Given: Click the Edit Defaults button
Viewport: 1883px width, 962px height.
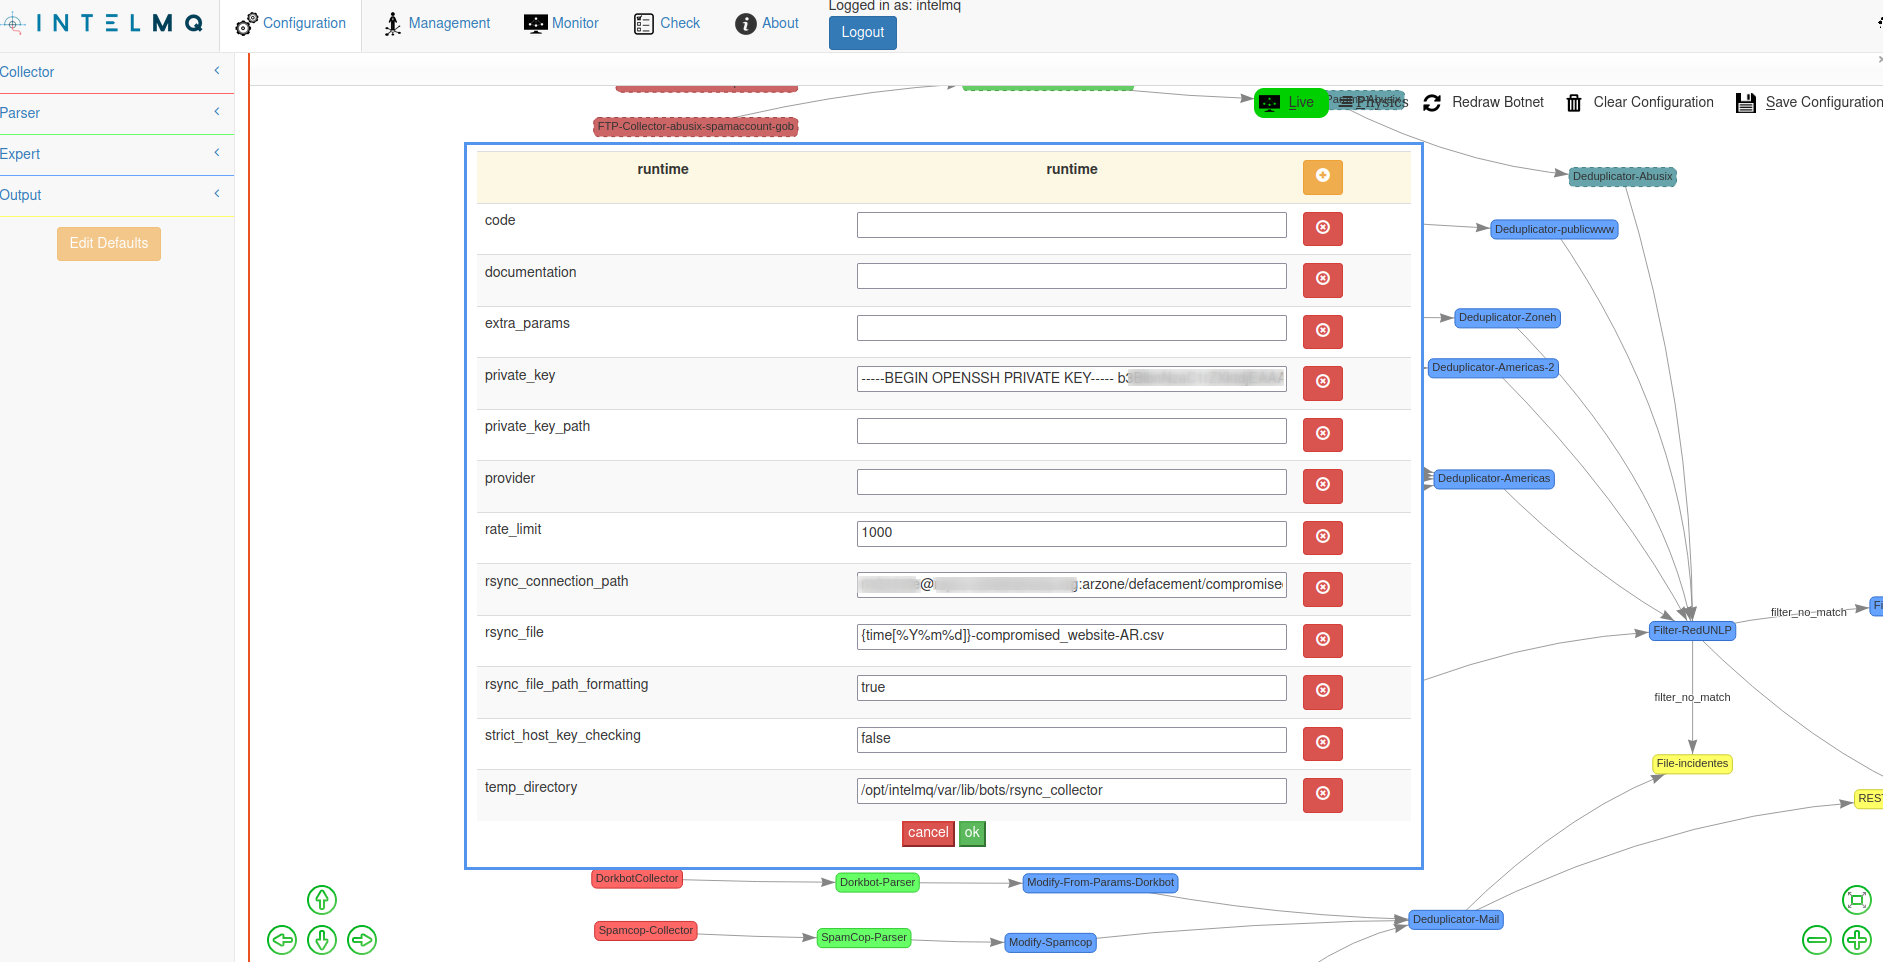Looking at the screenshot, I should 108,243.
